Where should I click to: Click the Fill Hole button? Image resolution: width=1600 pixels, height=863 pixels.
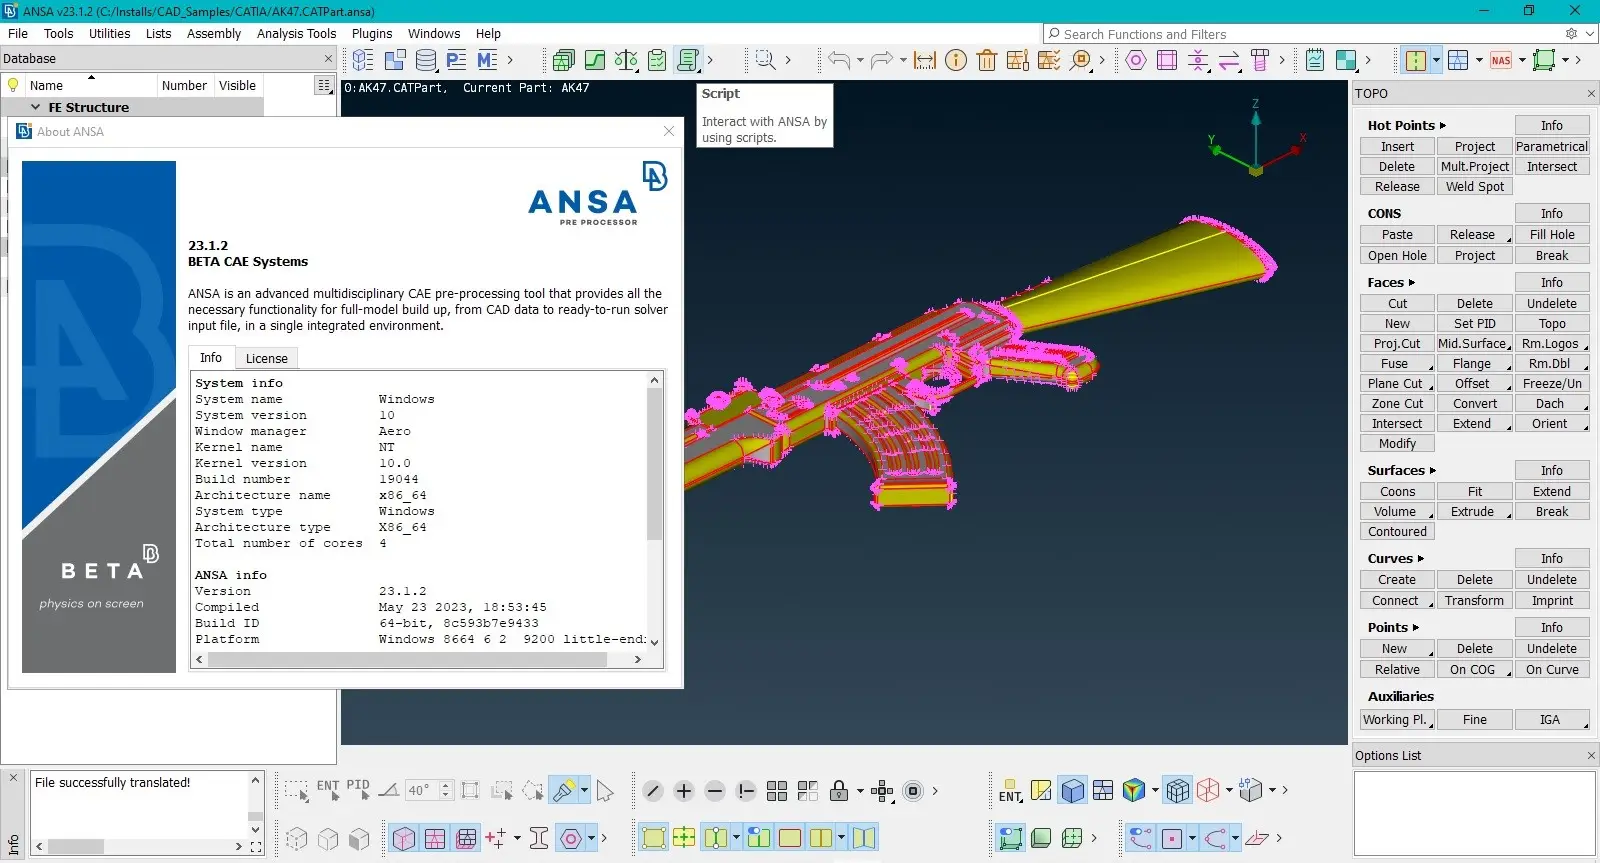[1552, 235]
